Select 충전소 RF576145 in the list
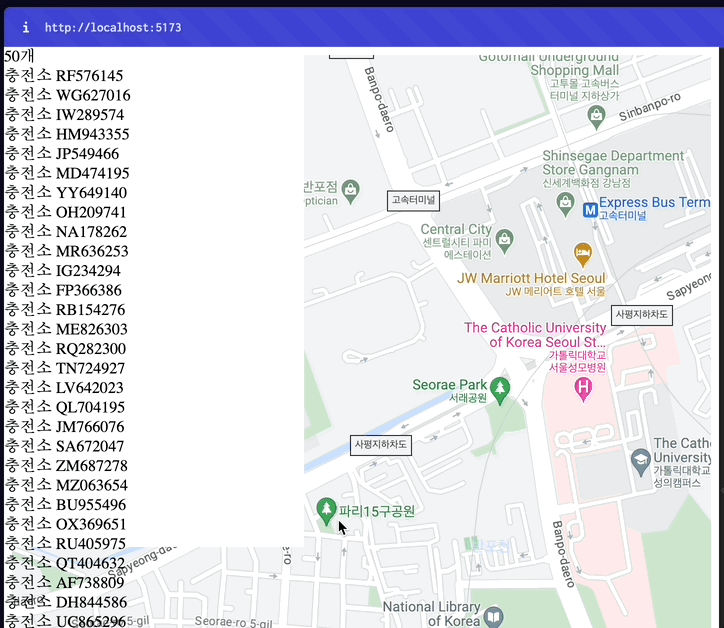 point(64,75)
